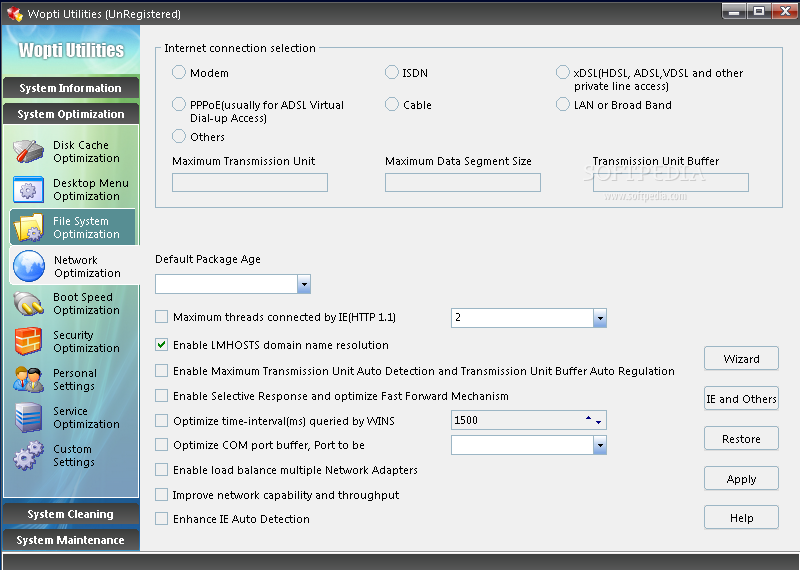This screenshot has height=570, width=800.
Task: Tick Enable load balance multiple Network Adapters
Action: click(x=161, y=470)
